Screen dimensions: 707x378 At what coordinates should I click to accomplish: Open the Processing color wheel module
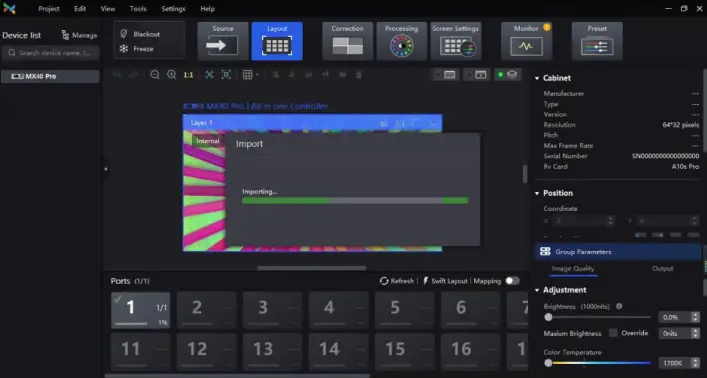pos(402,41)
